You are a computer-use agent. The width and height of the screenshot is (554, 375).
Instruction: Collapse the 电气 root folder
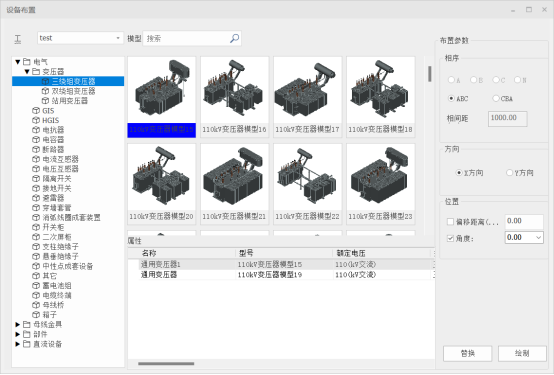click(18, 62)
